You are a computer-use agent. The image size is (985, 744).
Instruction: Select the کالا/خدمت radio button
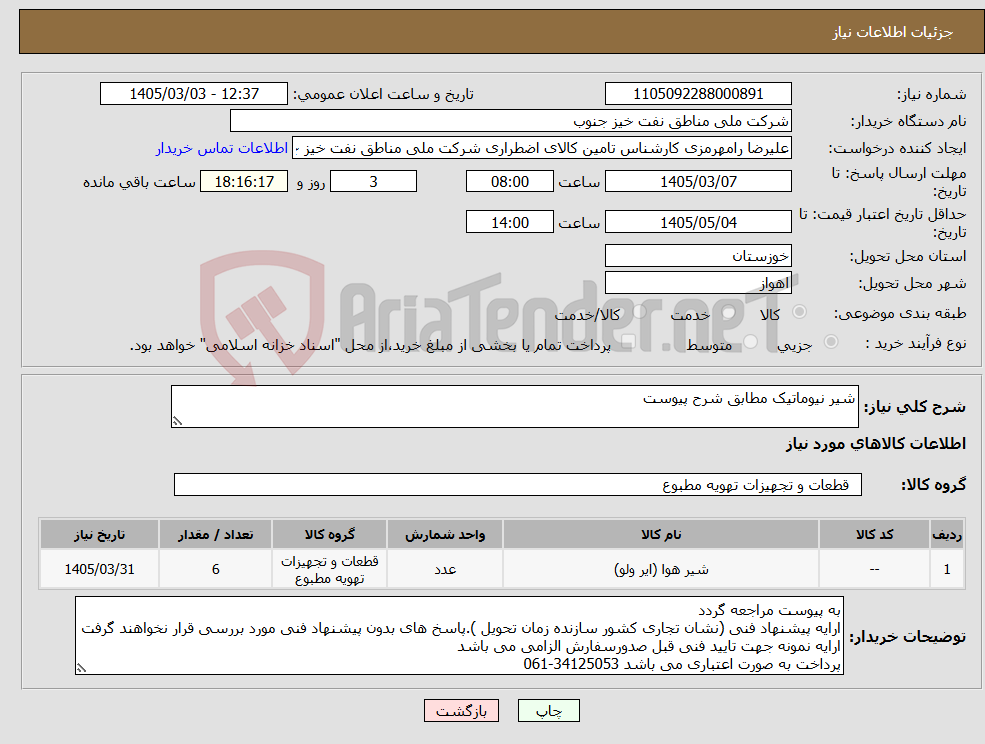pos(639,312)
